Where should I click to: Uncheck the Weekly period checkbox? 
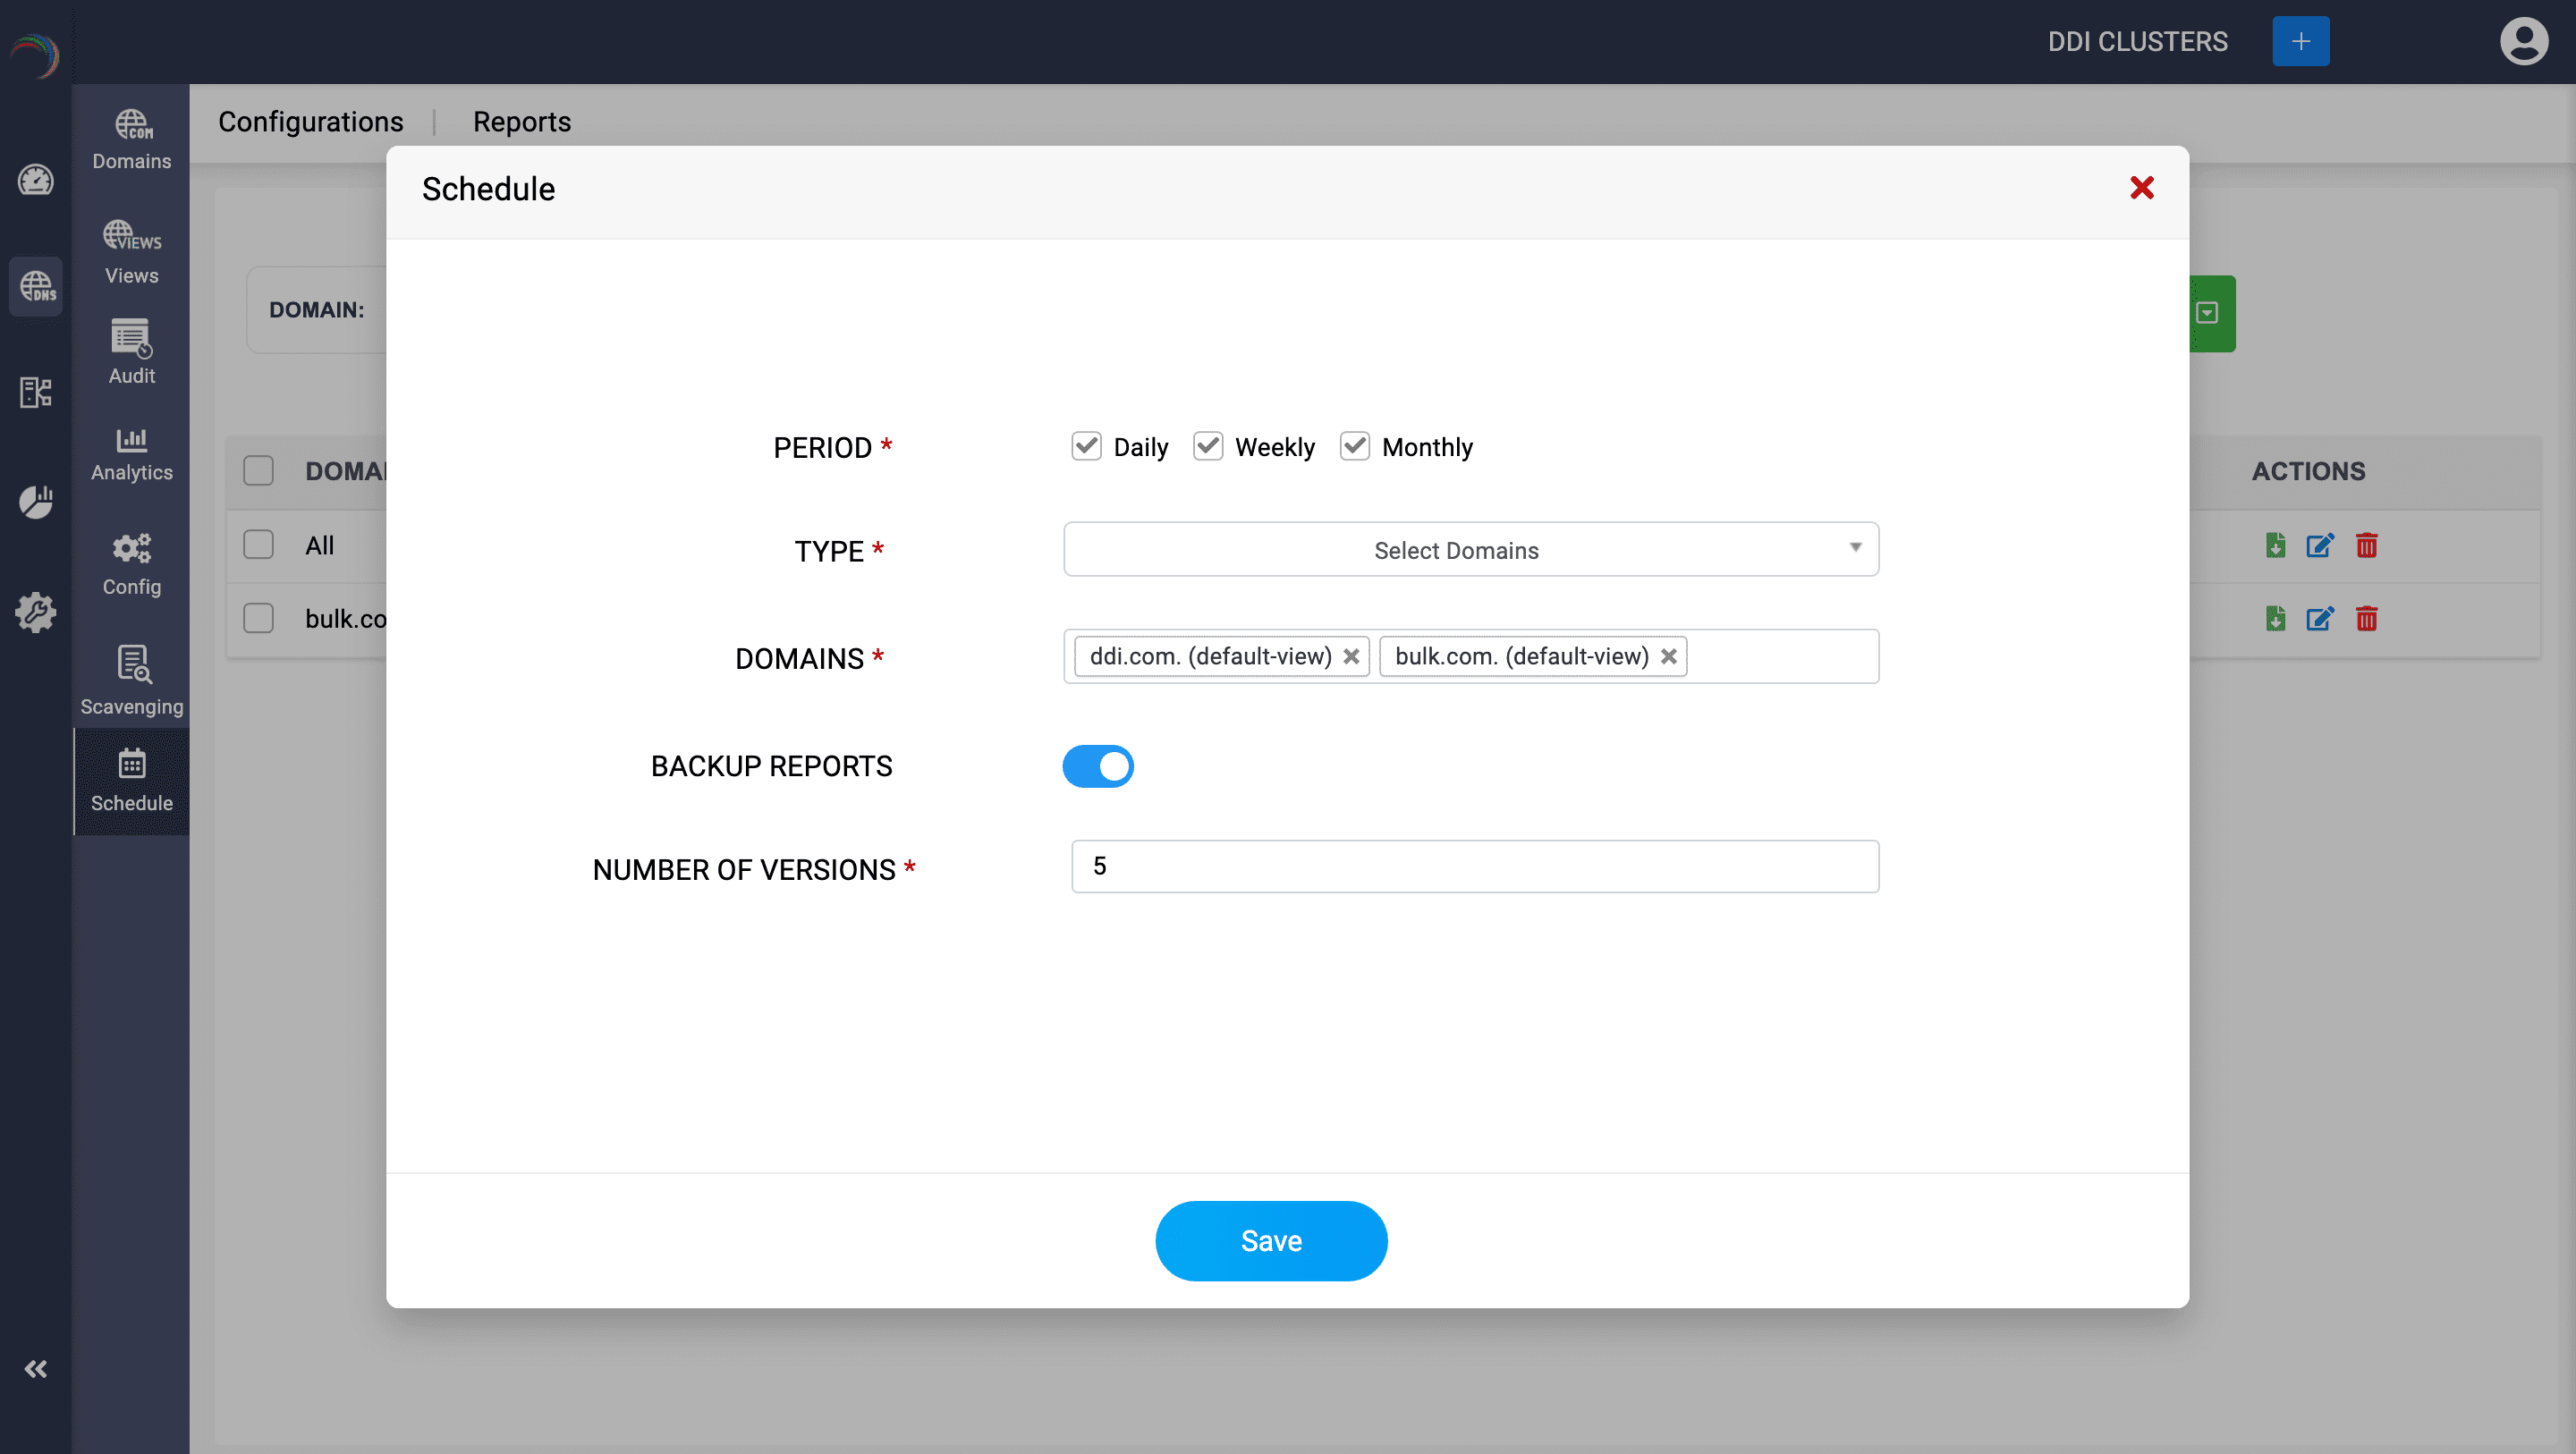click(1207, 446)
